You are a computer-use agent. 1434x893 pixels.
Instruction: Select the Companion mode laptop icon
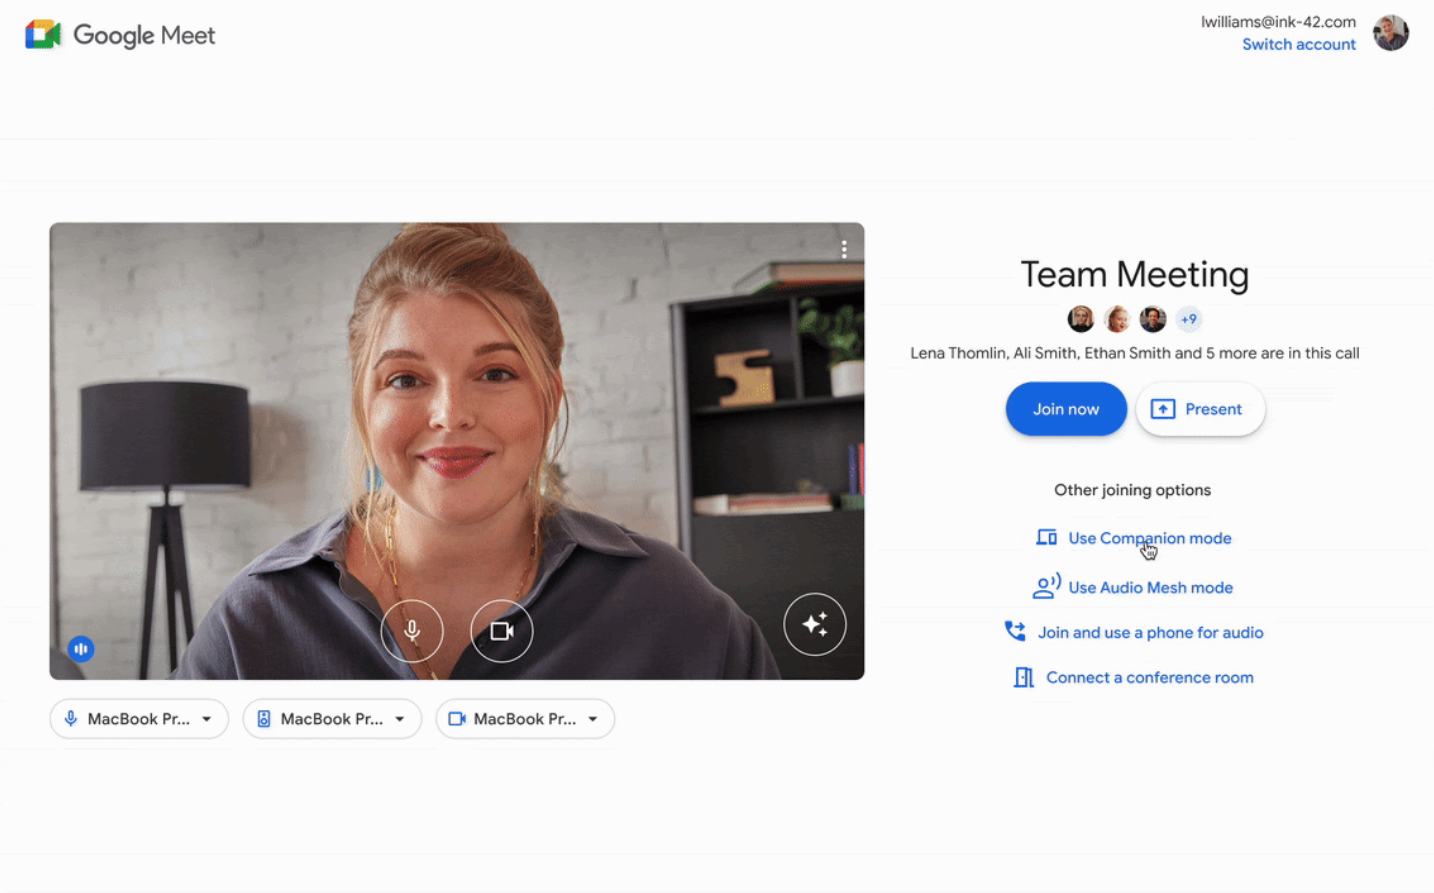coord(1045,537)
